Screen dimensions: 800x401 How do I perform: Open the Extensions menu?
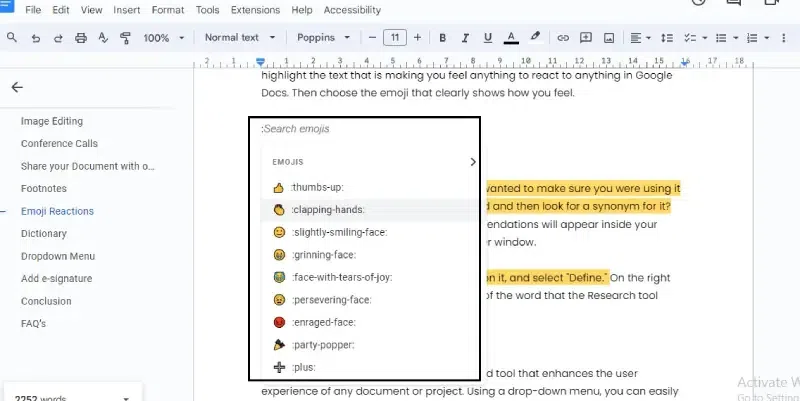(255, 10)
